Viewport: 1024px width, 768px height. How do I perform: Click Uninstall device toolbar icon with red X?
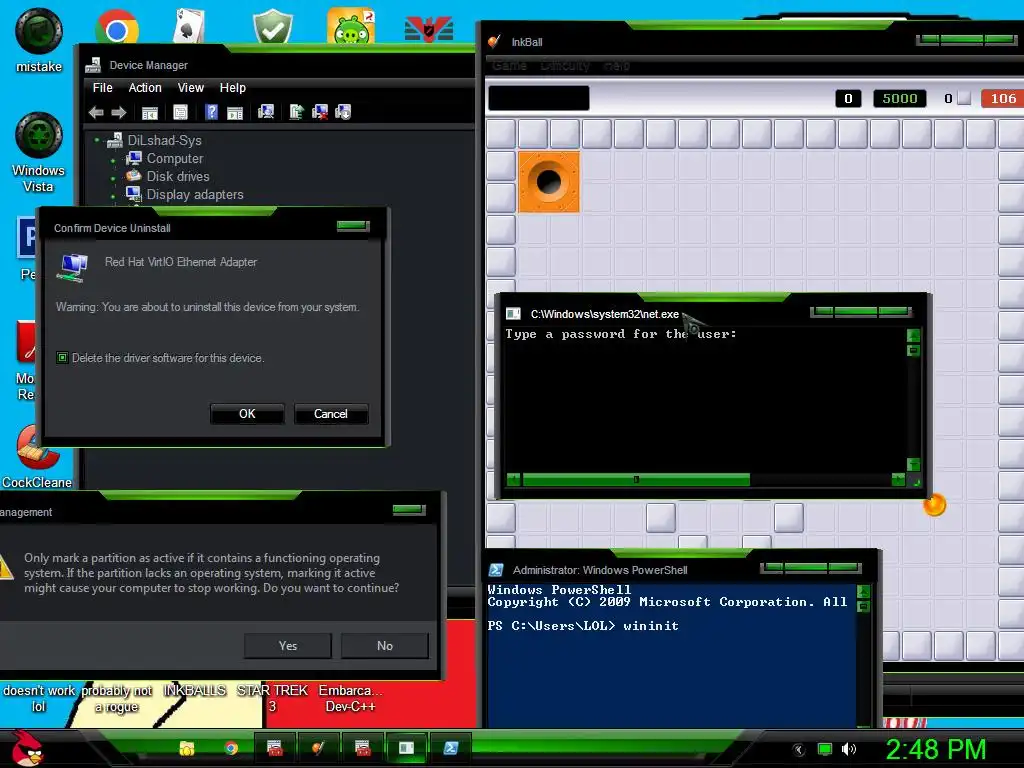pos(320,112)
